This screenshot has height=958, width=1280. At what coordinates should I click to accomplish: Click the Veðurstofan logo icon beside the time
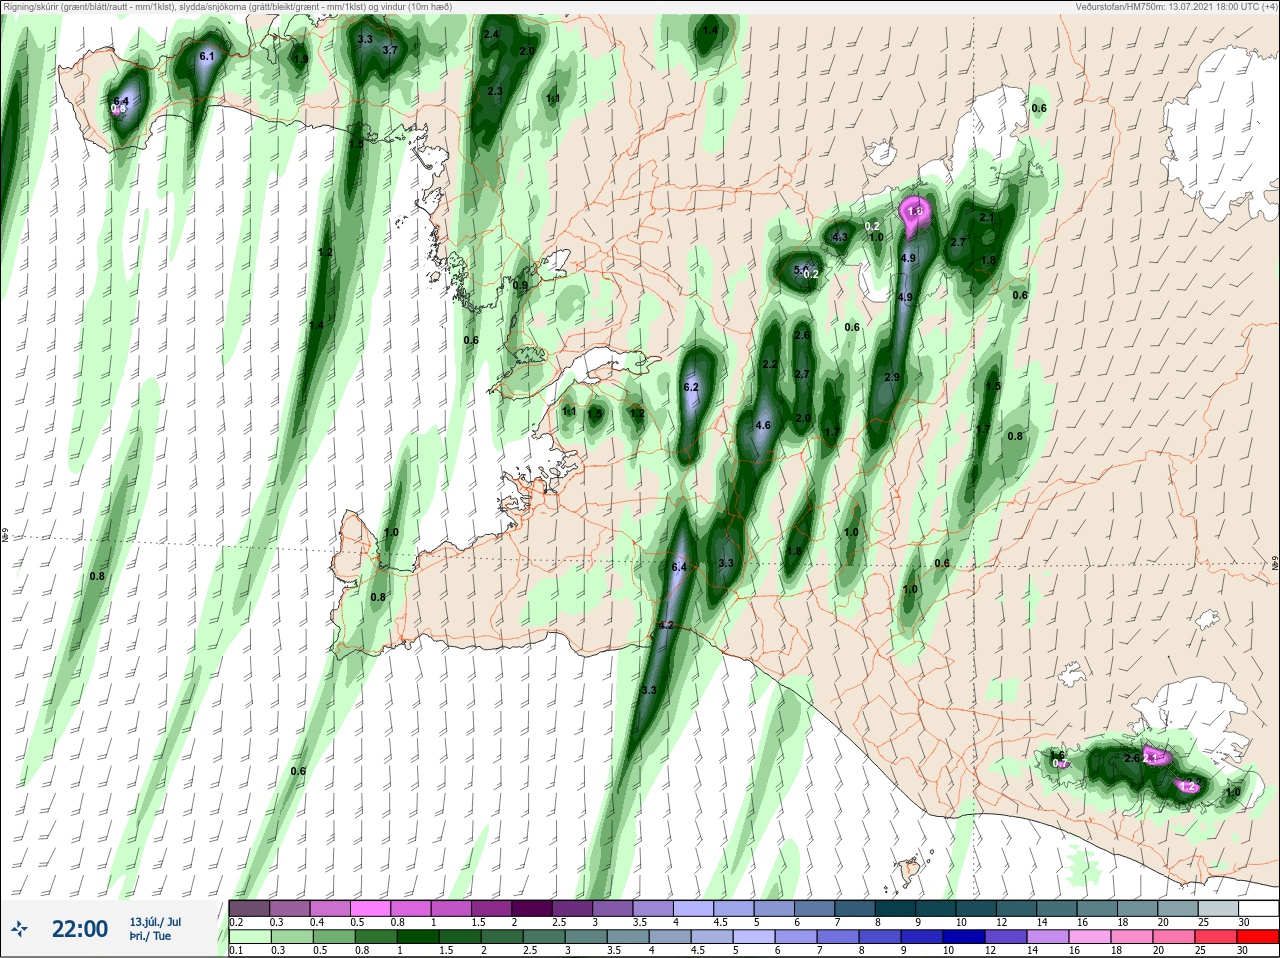click(x=19, y=929)
